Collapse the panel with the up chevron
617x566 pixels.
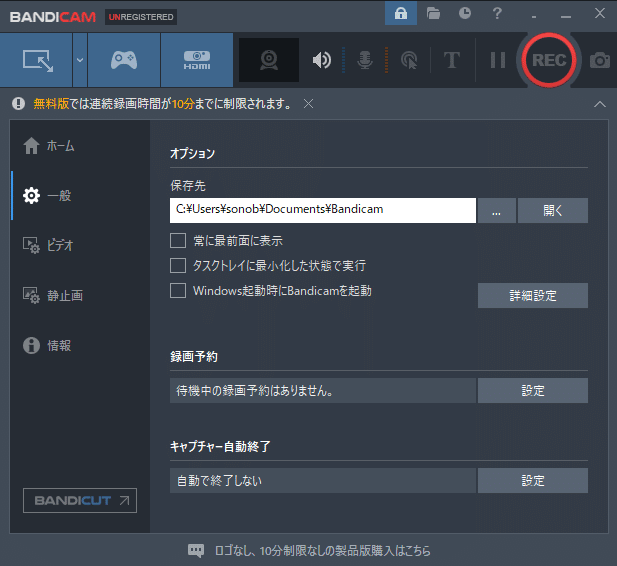pyautogui.click(x=600, y=104)
